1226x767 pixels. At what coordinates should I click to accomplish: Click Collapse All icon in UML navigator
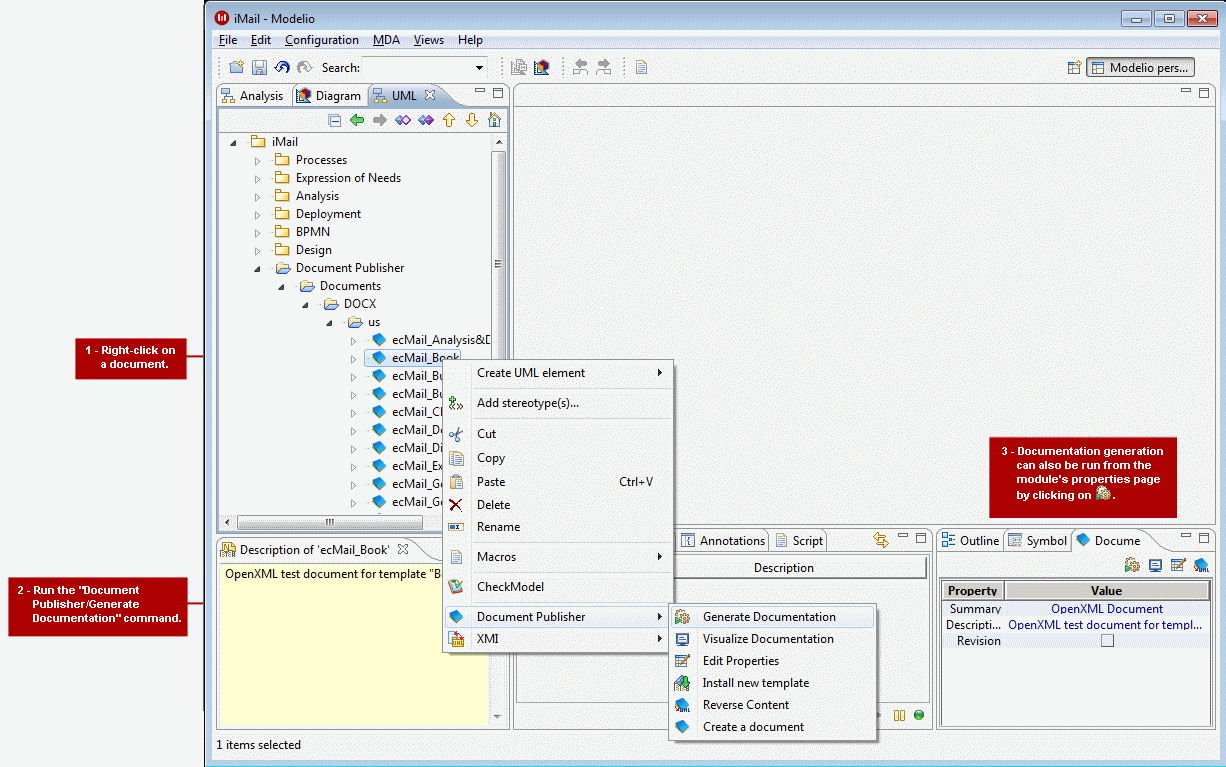(x=335, y=120)
